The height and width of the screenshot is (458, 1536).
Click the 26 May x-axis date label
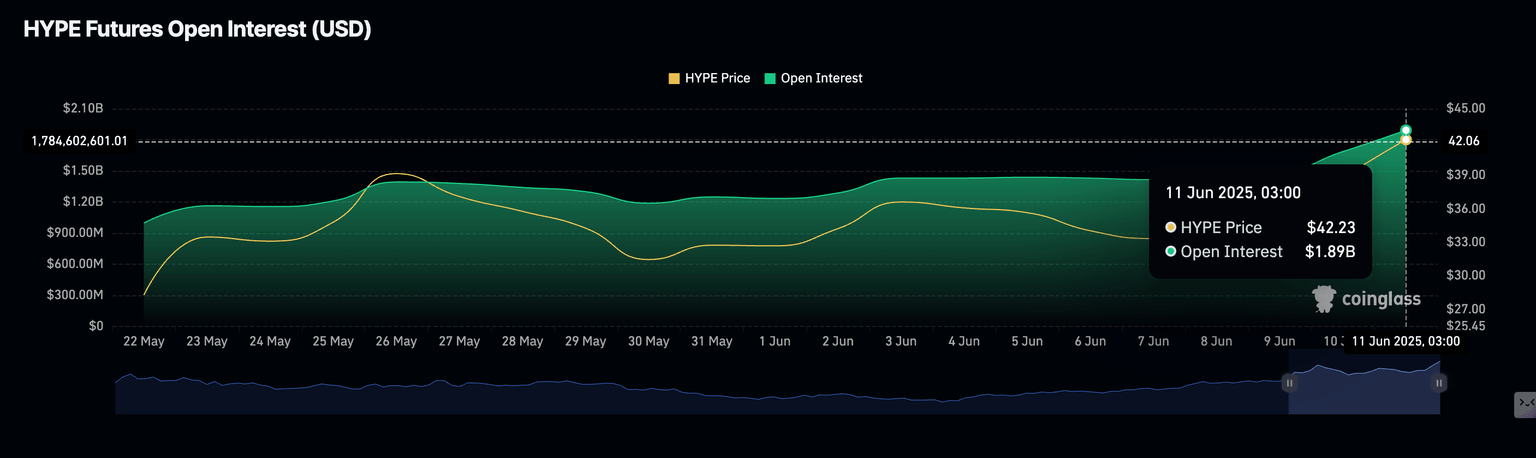(x=396, y=341)
